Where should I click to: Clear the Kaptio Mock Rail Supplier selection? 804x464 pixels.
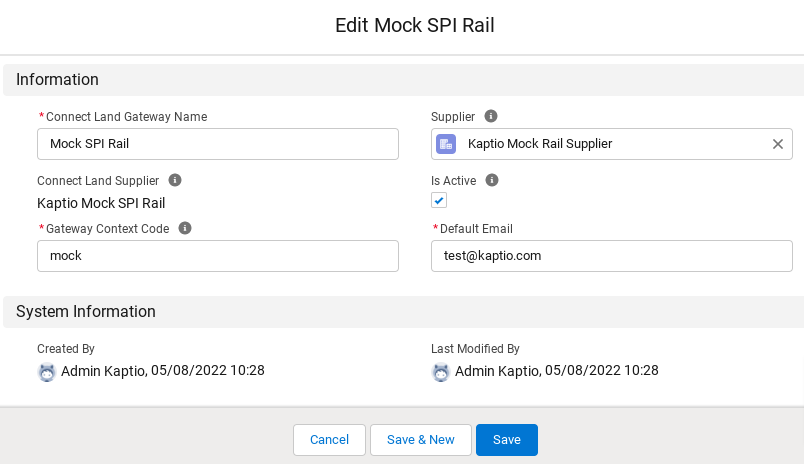tap(777, 144)
